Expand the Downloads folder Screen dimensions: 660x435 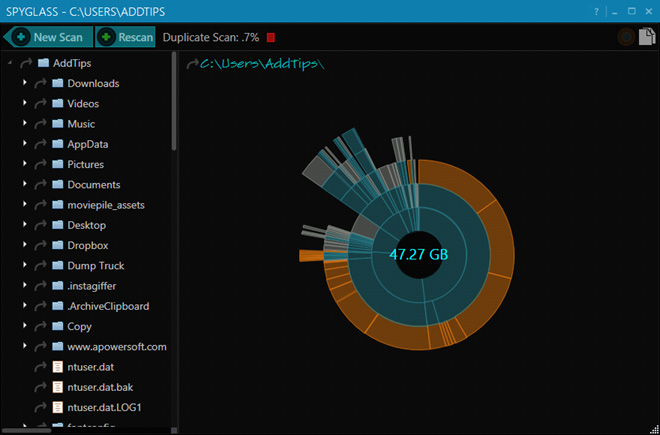[x=25, y=83]
